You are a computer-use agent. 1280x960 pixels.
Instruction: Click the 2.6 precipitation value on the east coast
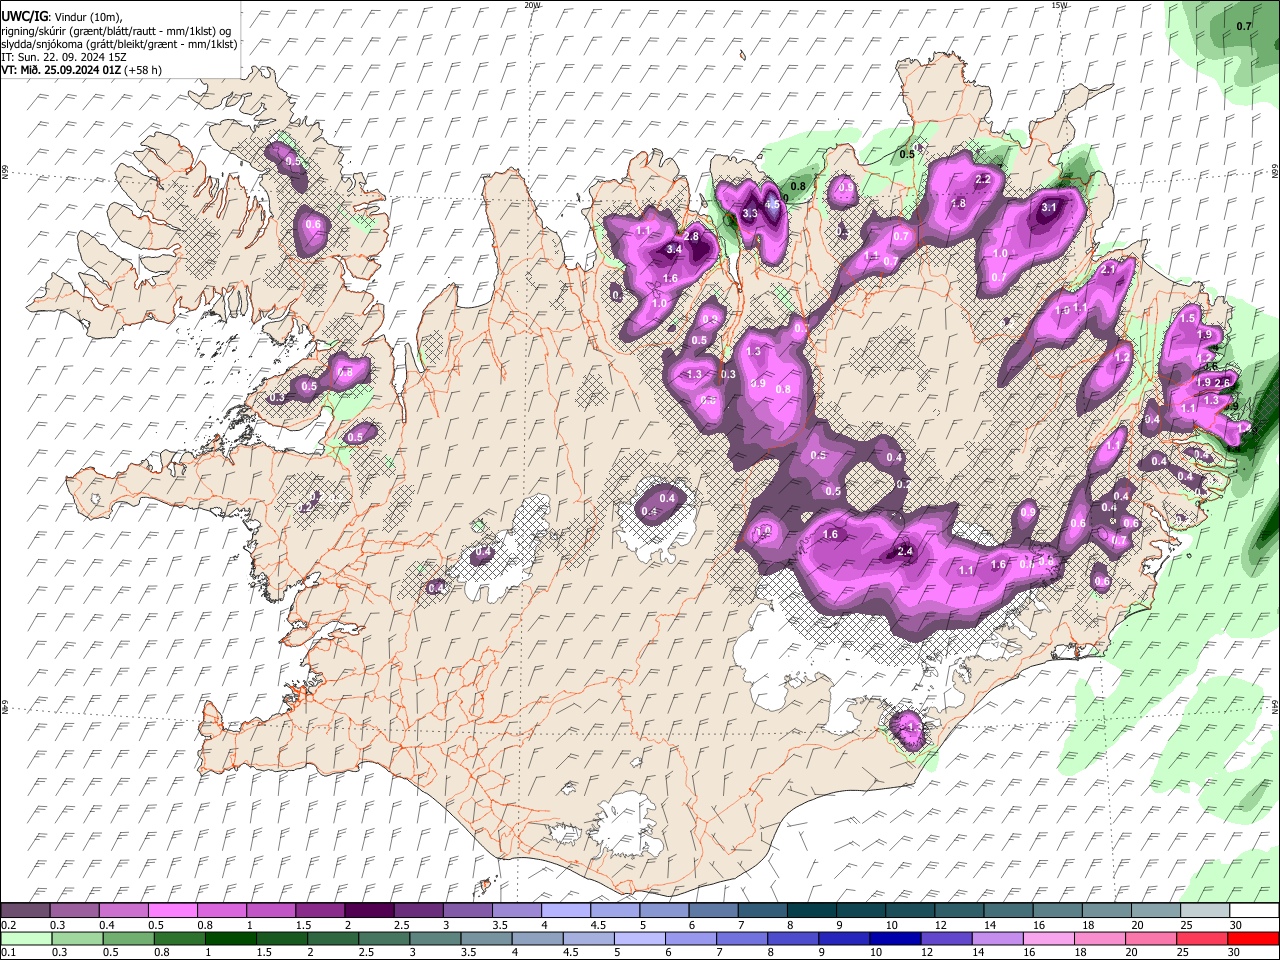[x=1222, y=383]
